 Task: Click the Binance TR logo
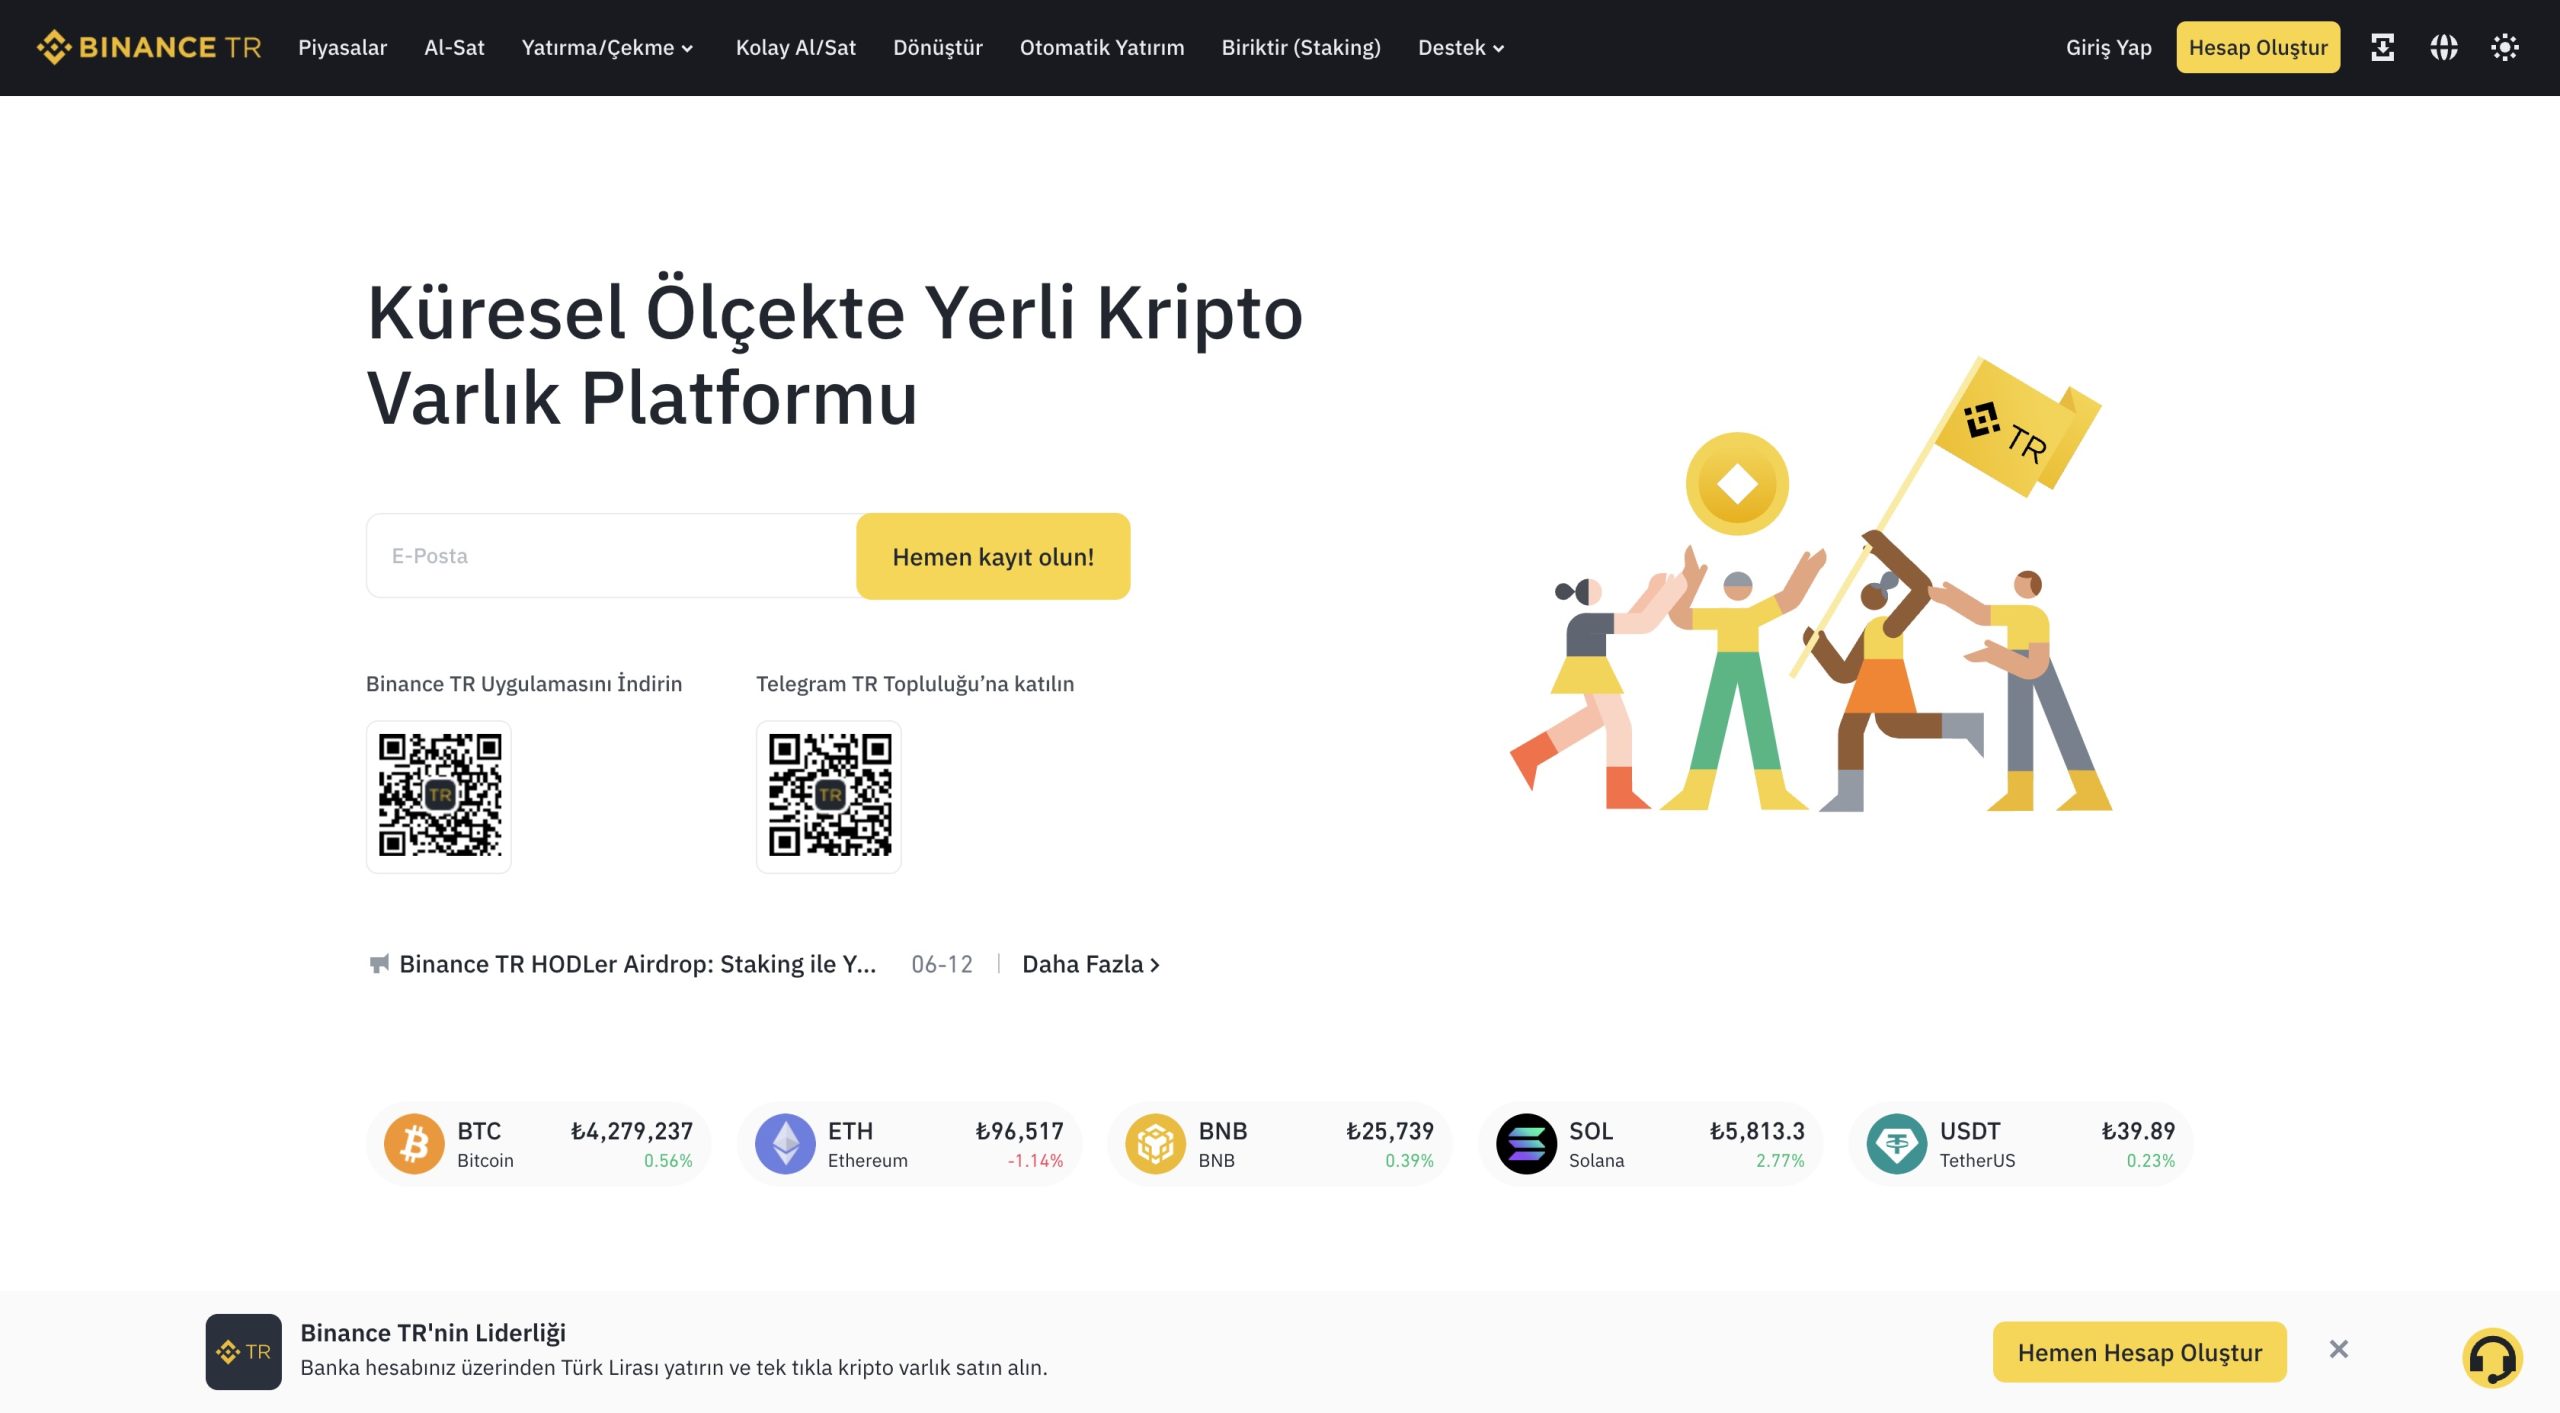pos(149,47)
